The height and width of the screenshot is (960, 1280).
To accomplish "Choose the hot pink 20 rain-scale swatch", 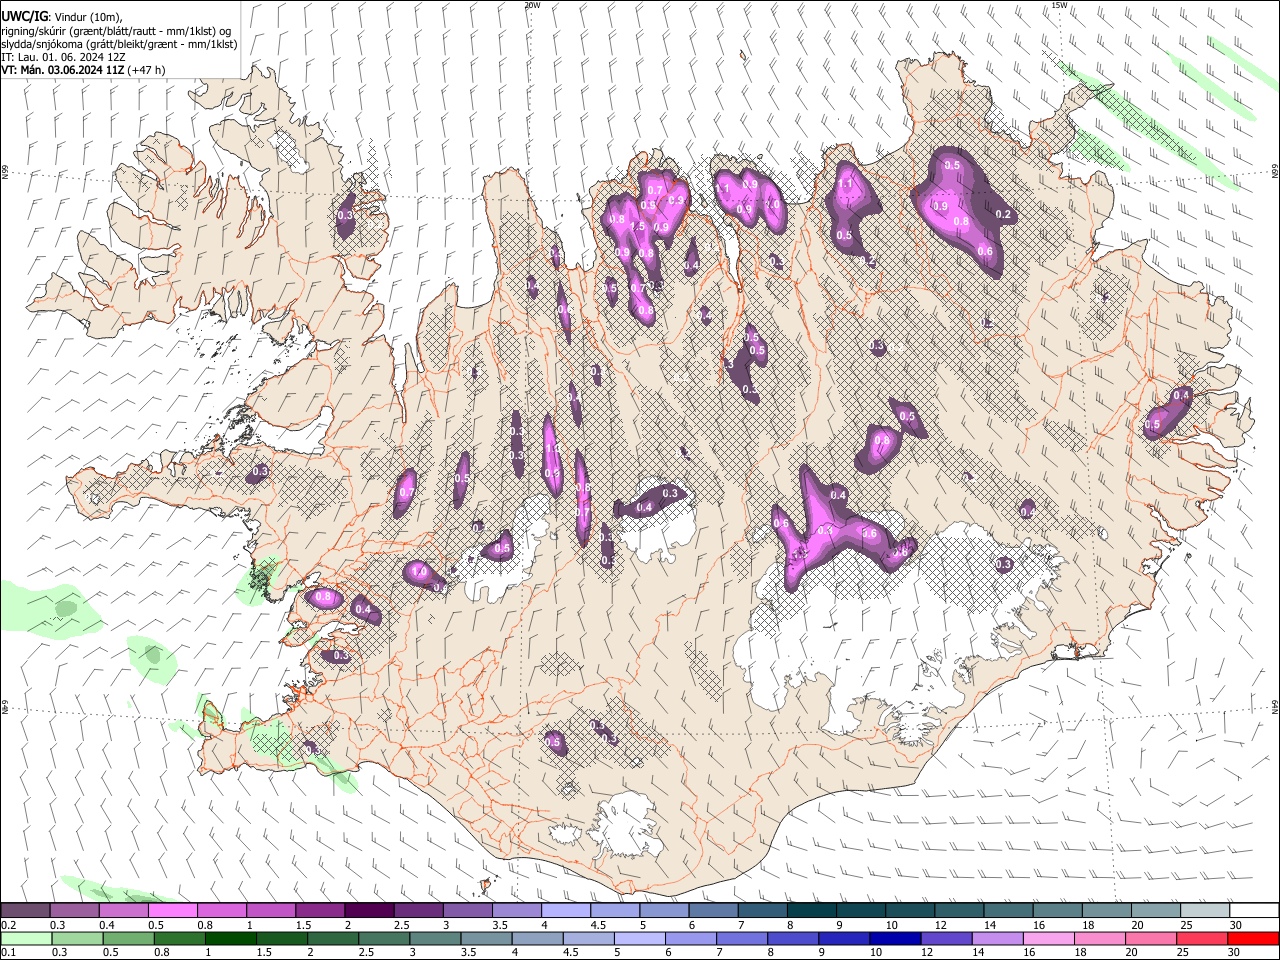I will point(1149,938).
